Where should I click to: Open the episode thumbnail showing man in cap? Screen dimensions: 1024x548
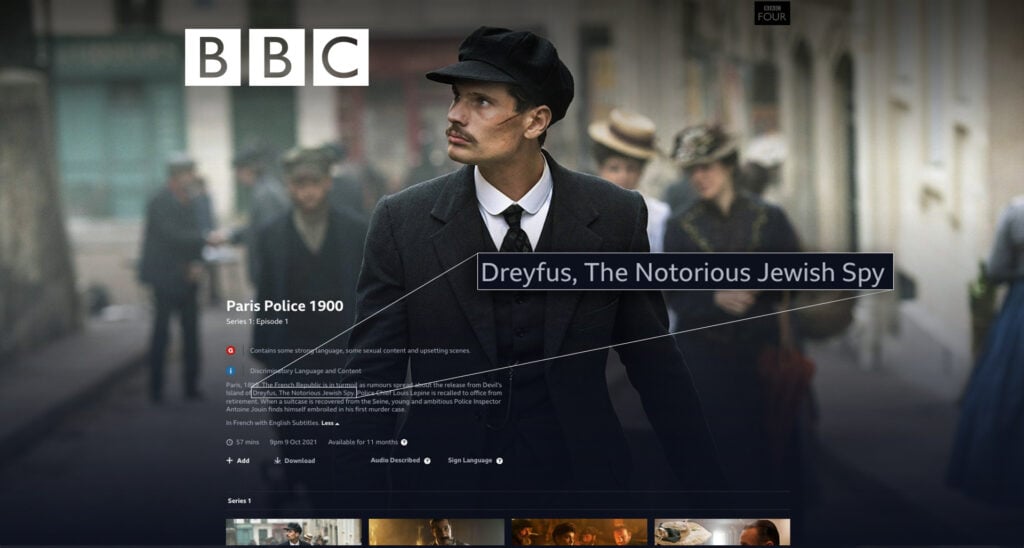pyautogui.click(x=293, y=532)
